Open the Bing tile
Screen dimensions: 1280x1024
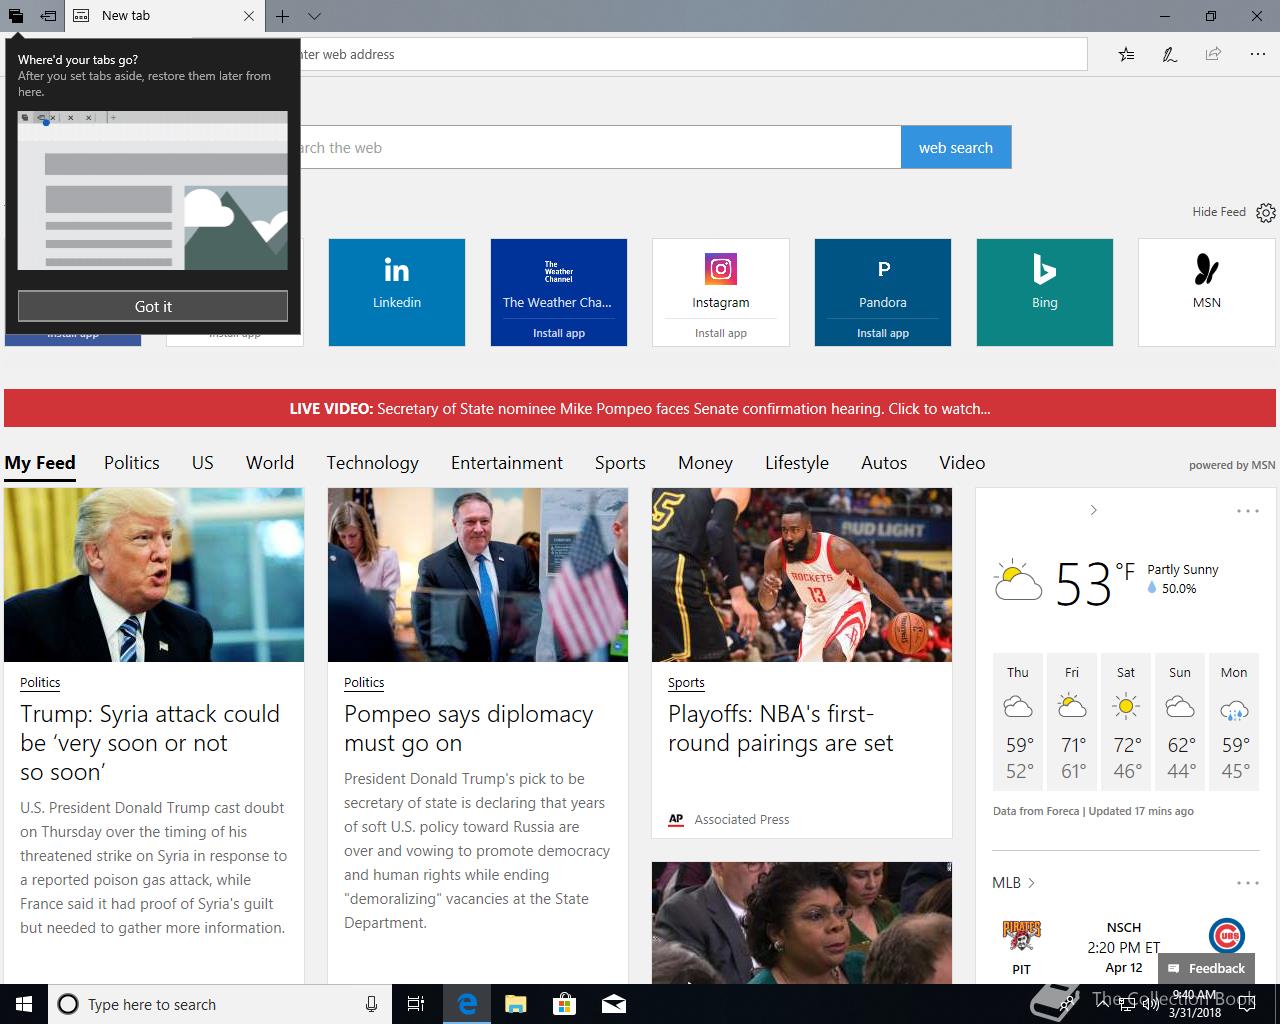pos(1045,292)
